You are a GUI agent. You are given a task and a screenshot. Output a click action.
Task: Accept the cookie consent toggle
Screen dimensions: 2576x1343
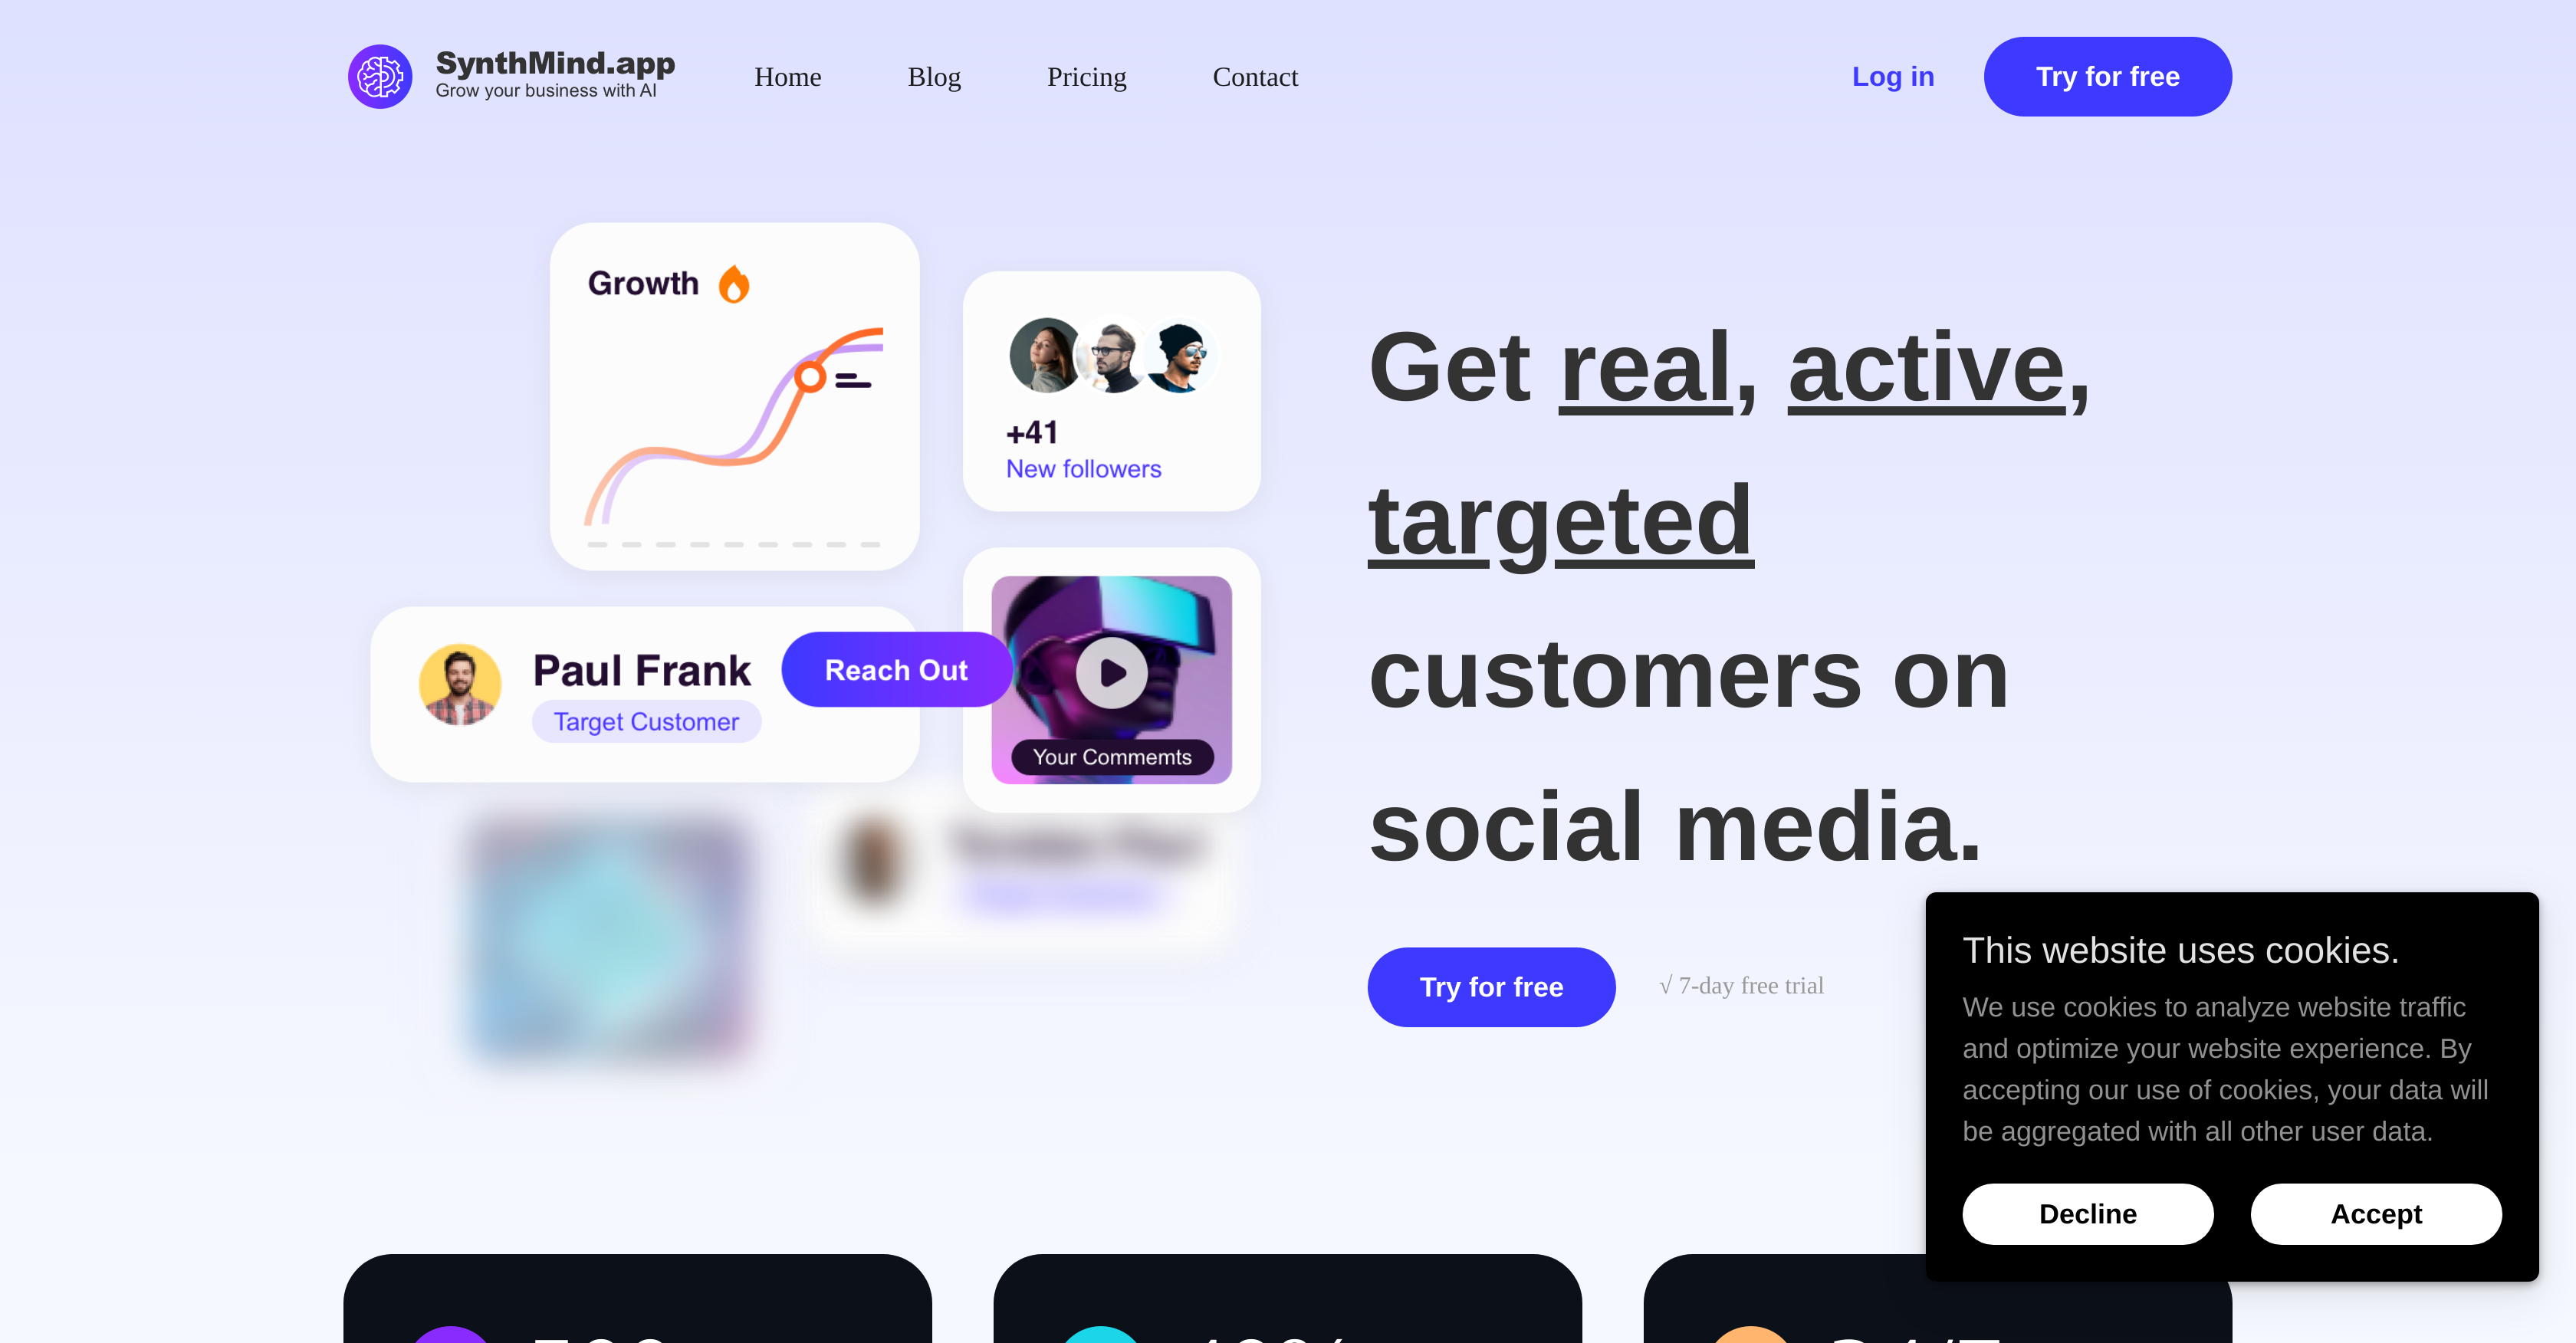click(x=2378, y=1215)
